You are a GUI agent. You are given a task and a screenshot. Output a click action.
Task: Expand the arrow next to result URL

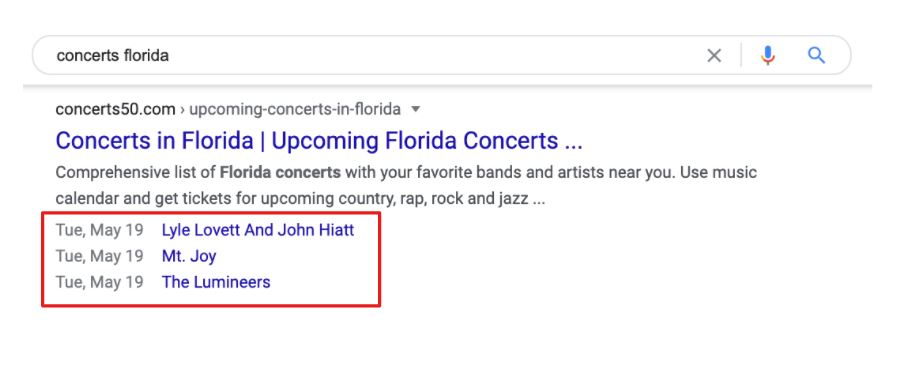pos(416,108)
